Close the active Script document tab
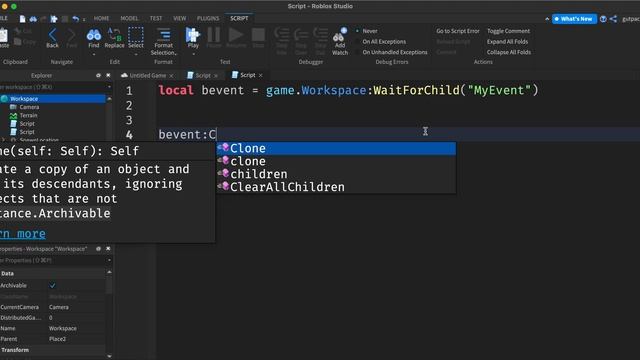The width and height of the screenshot is (640, 360). (x=260, y=76)
